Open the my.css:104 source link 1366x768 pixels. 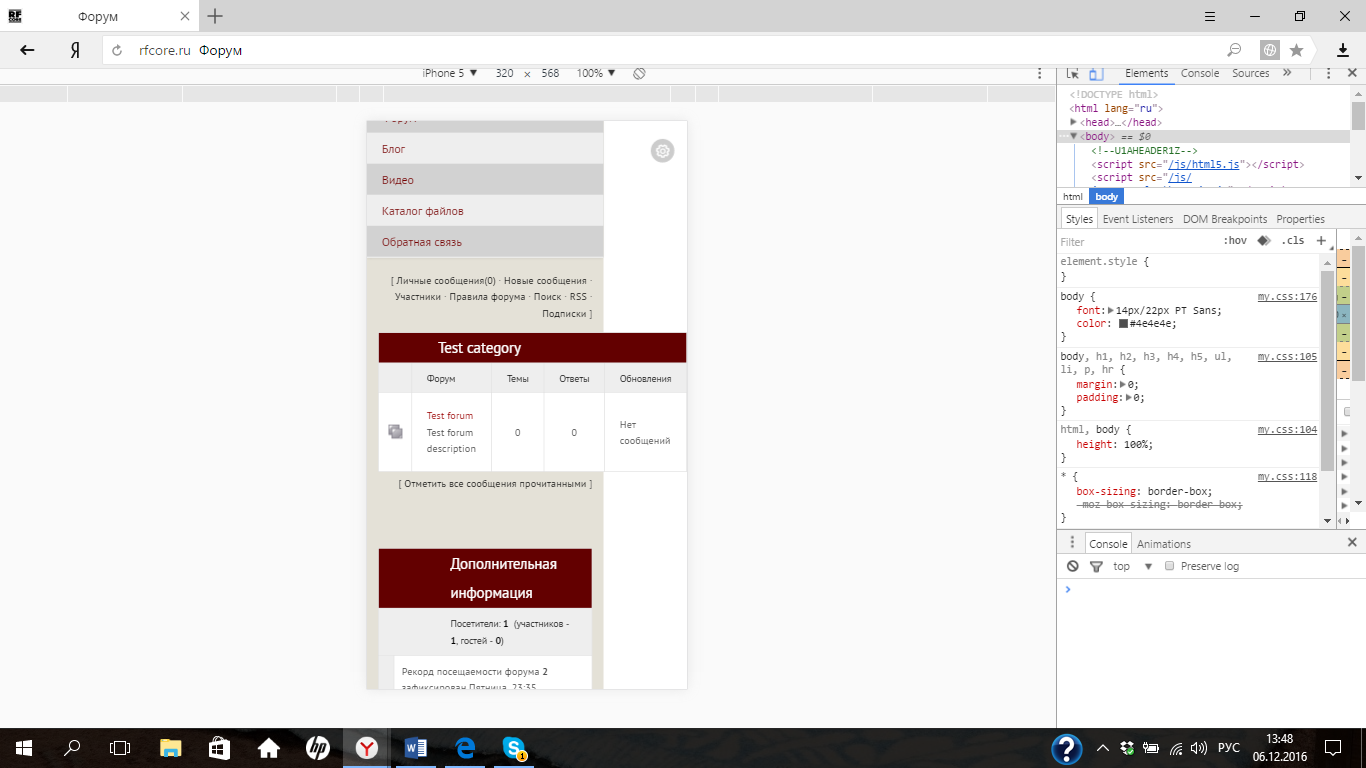tap(1287, 430)
